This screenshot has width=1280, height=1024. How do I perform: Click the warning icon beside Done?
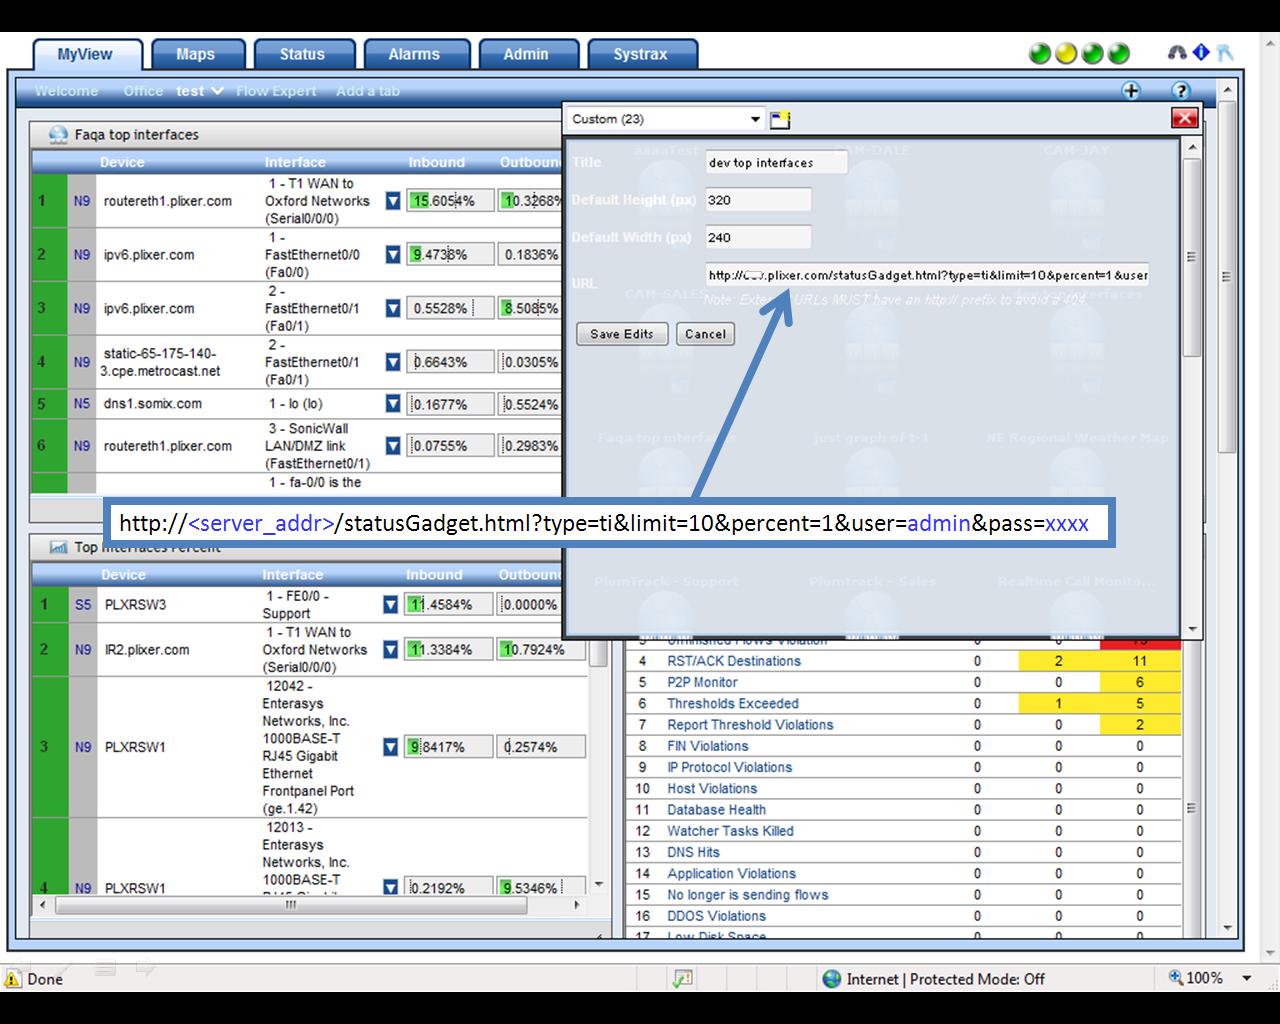click(13, 979)
